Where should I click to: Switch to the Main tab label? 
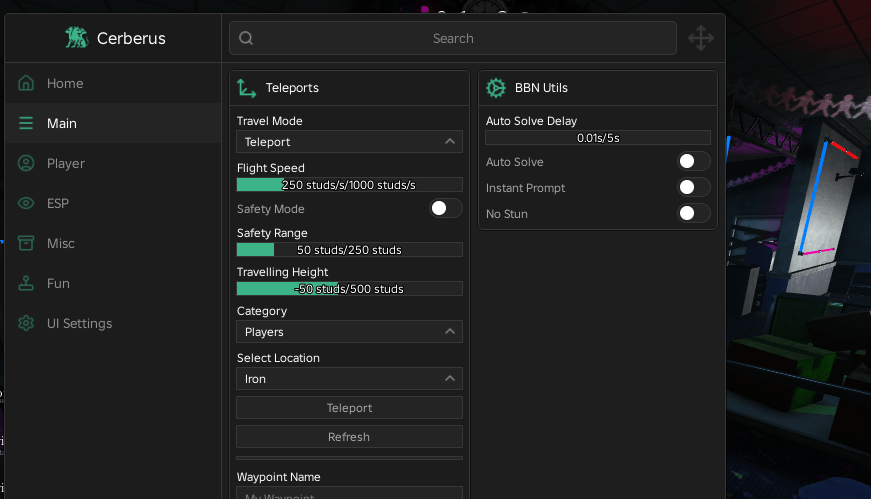tap(62, 123)
